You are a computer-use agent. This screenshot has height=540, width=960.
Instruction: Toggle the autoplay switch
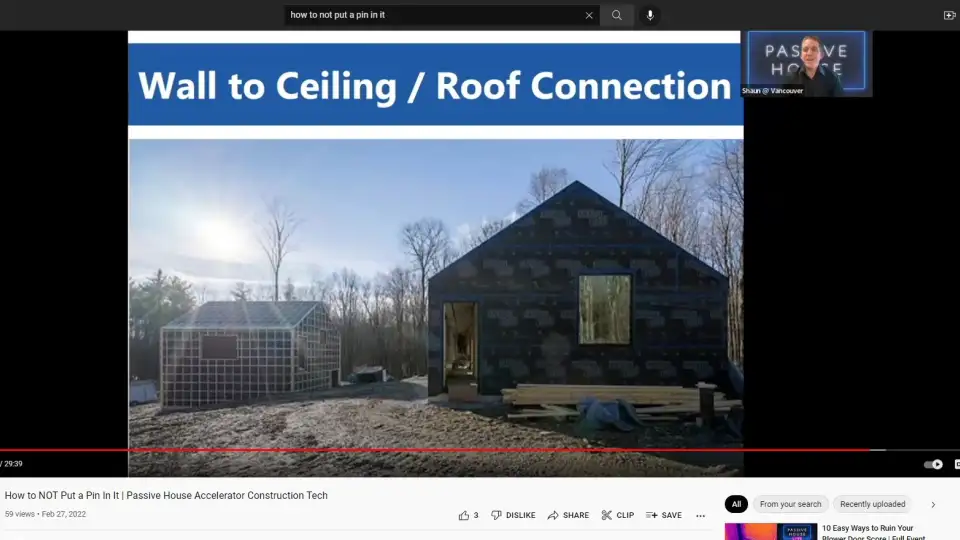click(x=933, y=464)
